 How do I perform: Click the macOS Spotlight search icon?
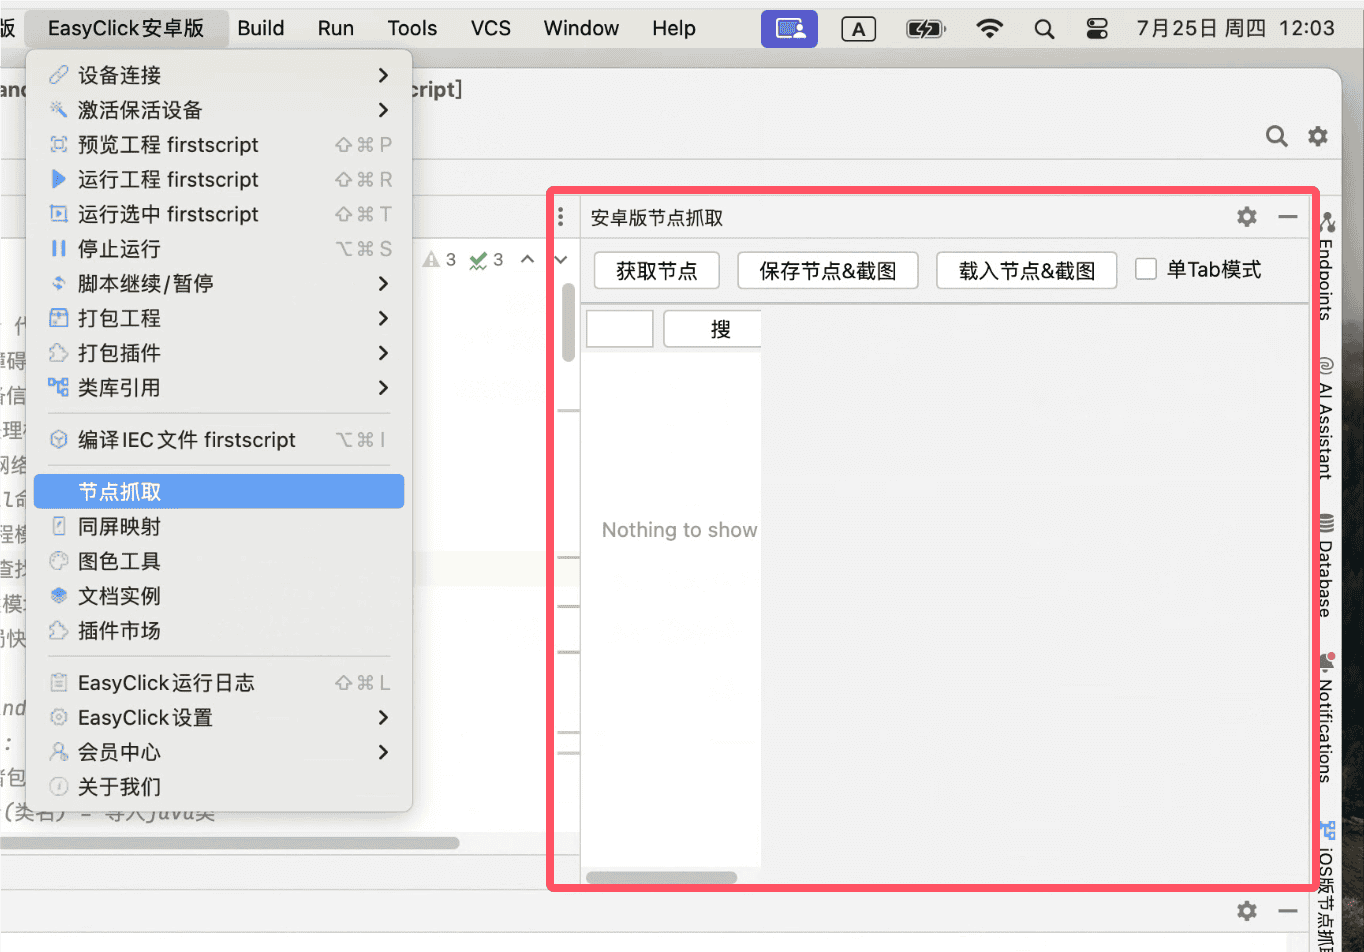point(1044,29)
